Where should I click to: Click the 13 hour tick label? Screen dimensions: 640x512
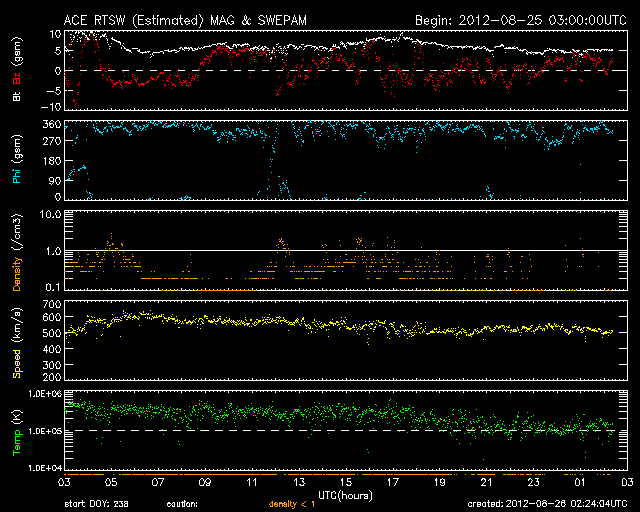tap(299, 483)
